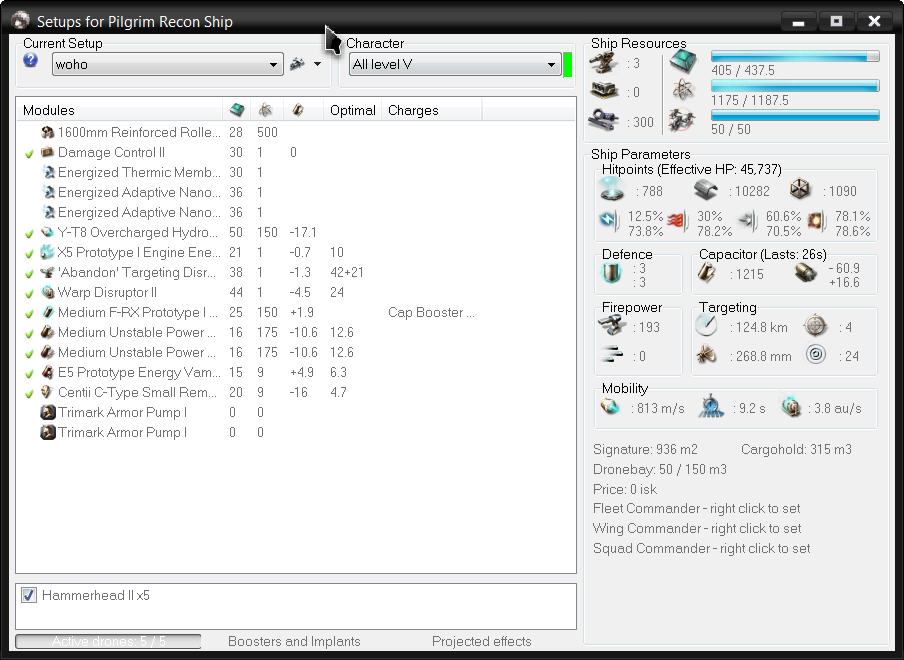Click the targeting range icon 124.8 km

pos(706,326)
